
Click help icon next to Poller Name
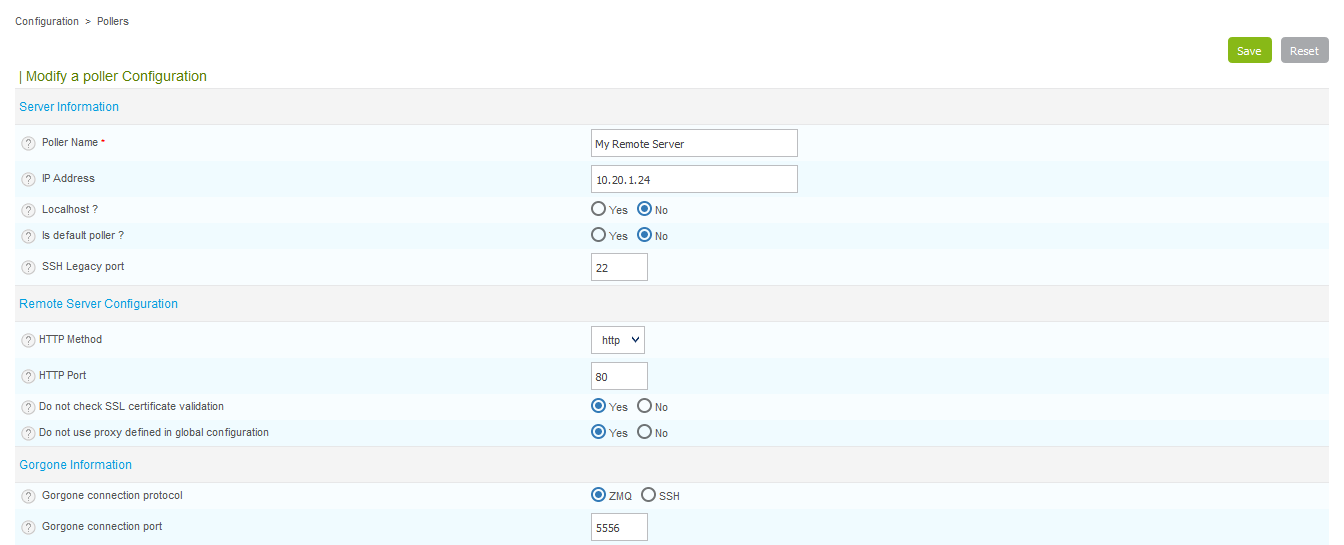click(x=28, y=143)
